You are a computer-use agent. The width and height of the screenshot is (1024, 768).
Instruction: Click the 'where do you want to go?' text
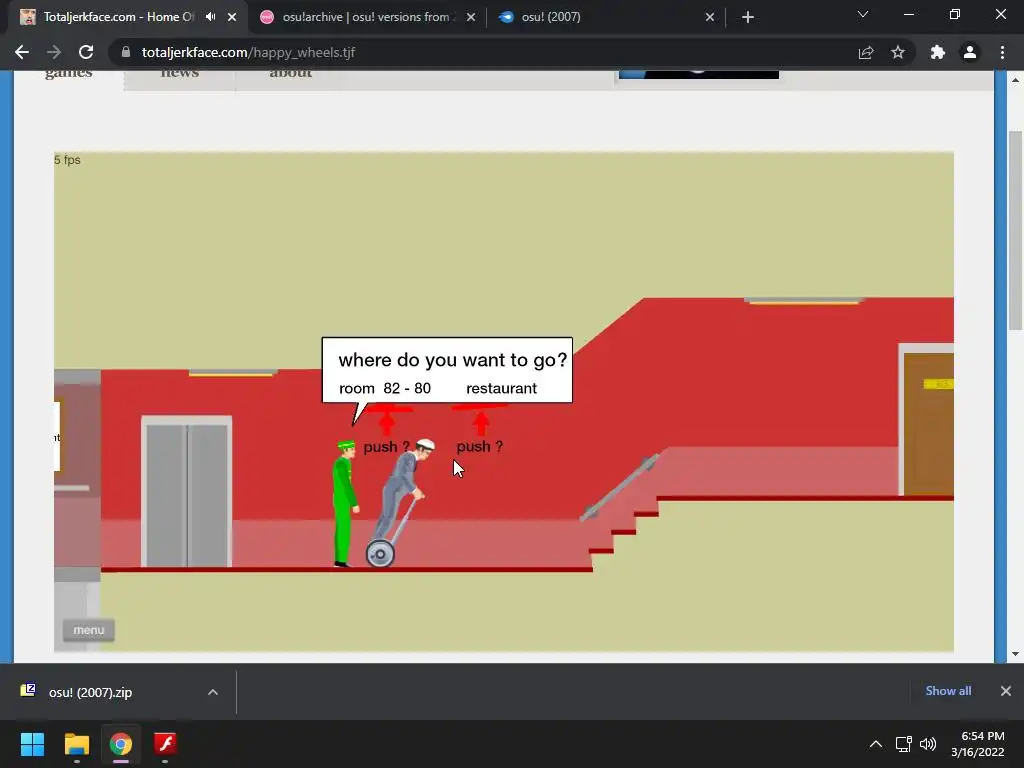453,360
